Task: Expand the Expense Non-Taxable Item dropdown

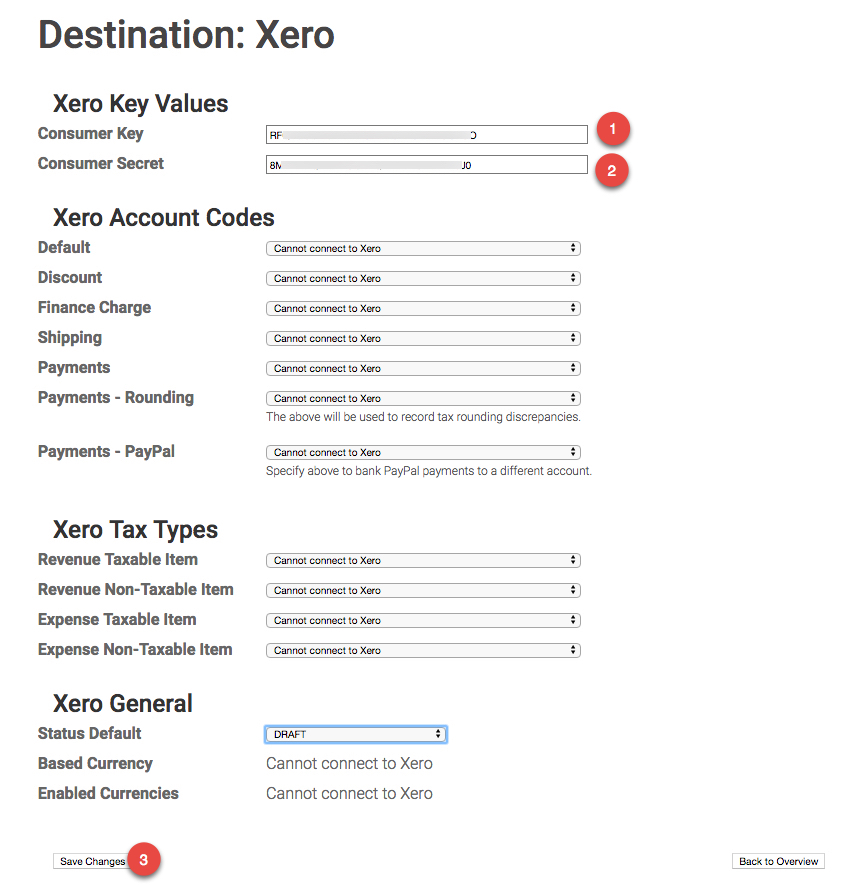Action: point(423,650)
